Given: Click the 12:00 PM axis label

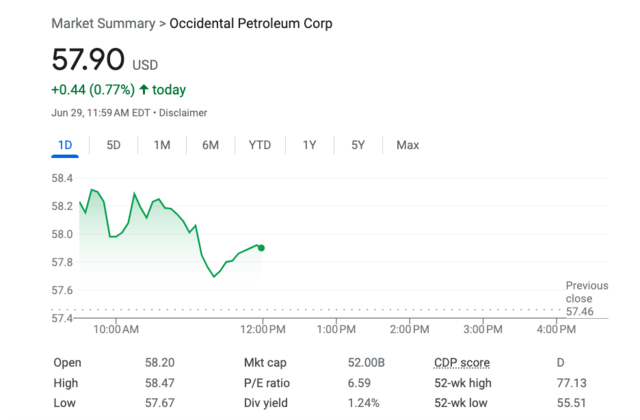Looking at the screenshot, I should click(262, 329).
